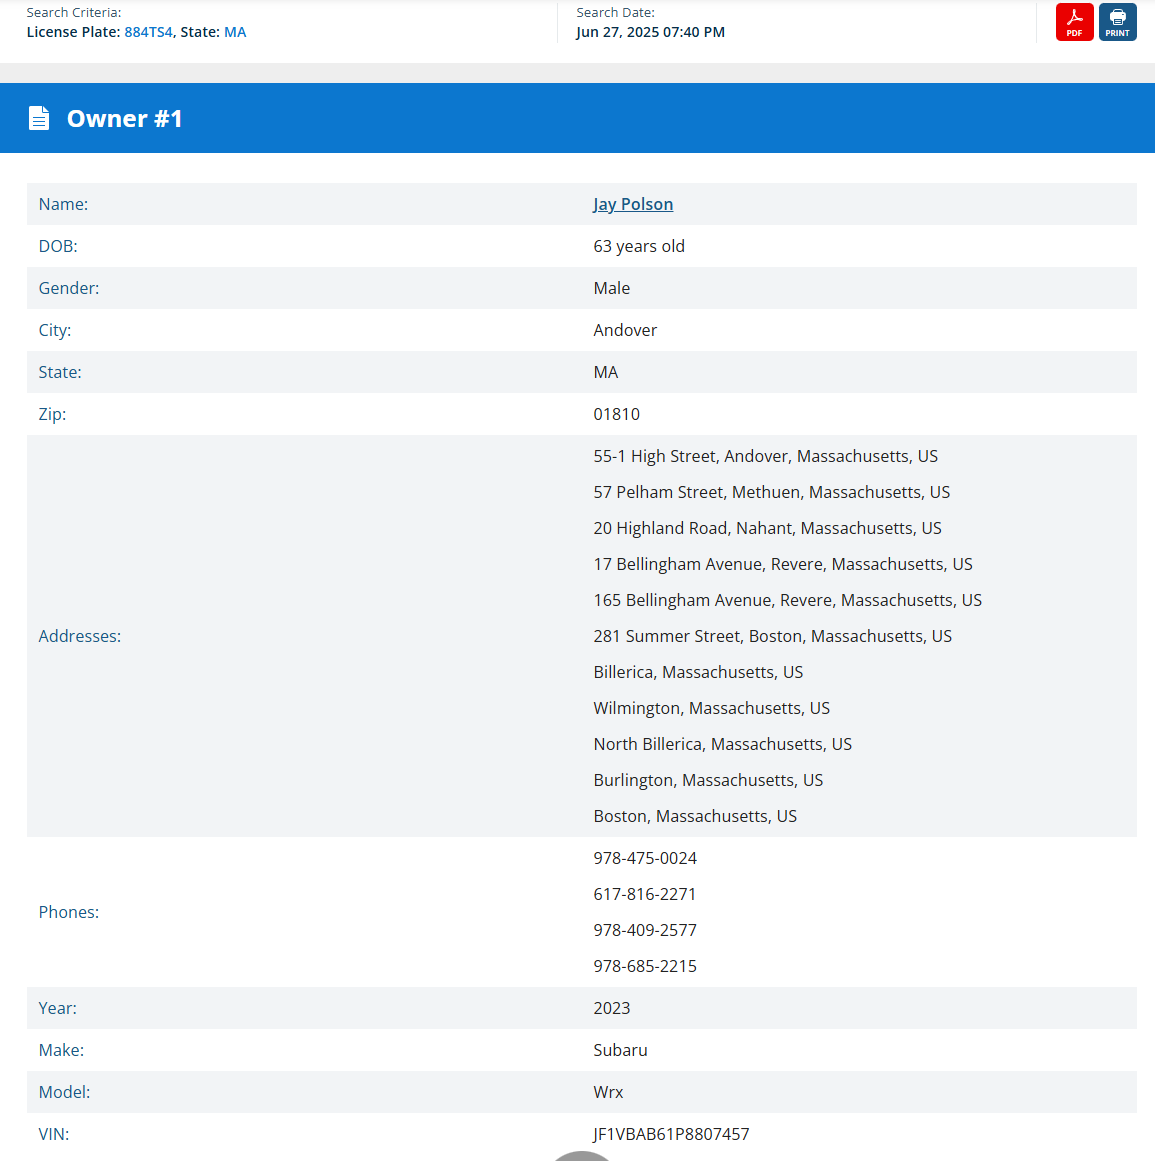Select the state value MA in table
1155x1161 pixels.
606,372
